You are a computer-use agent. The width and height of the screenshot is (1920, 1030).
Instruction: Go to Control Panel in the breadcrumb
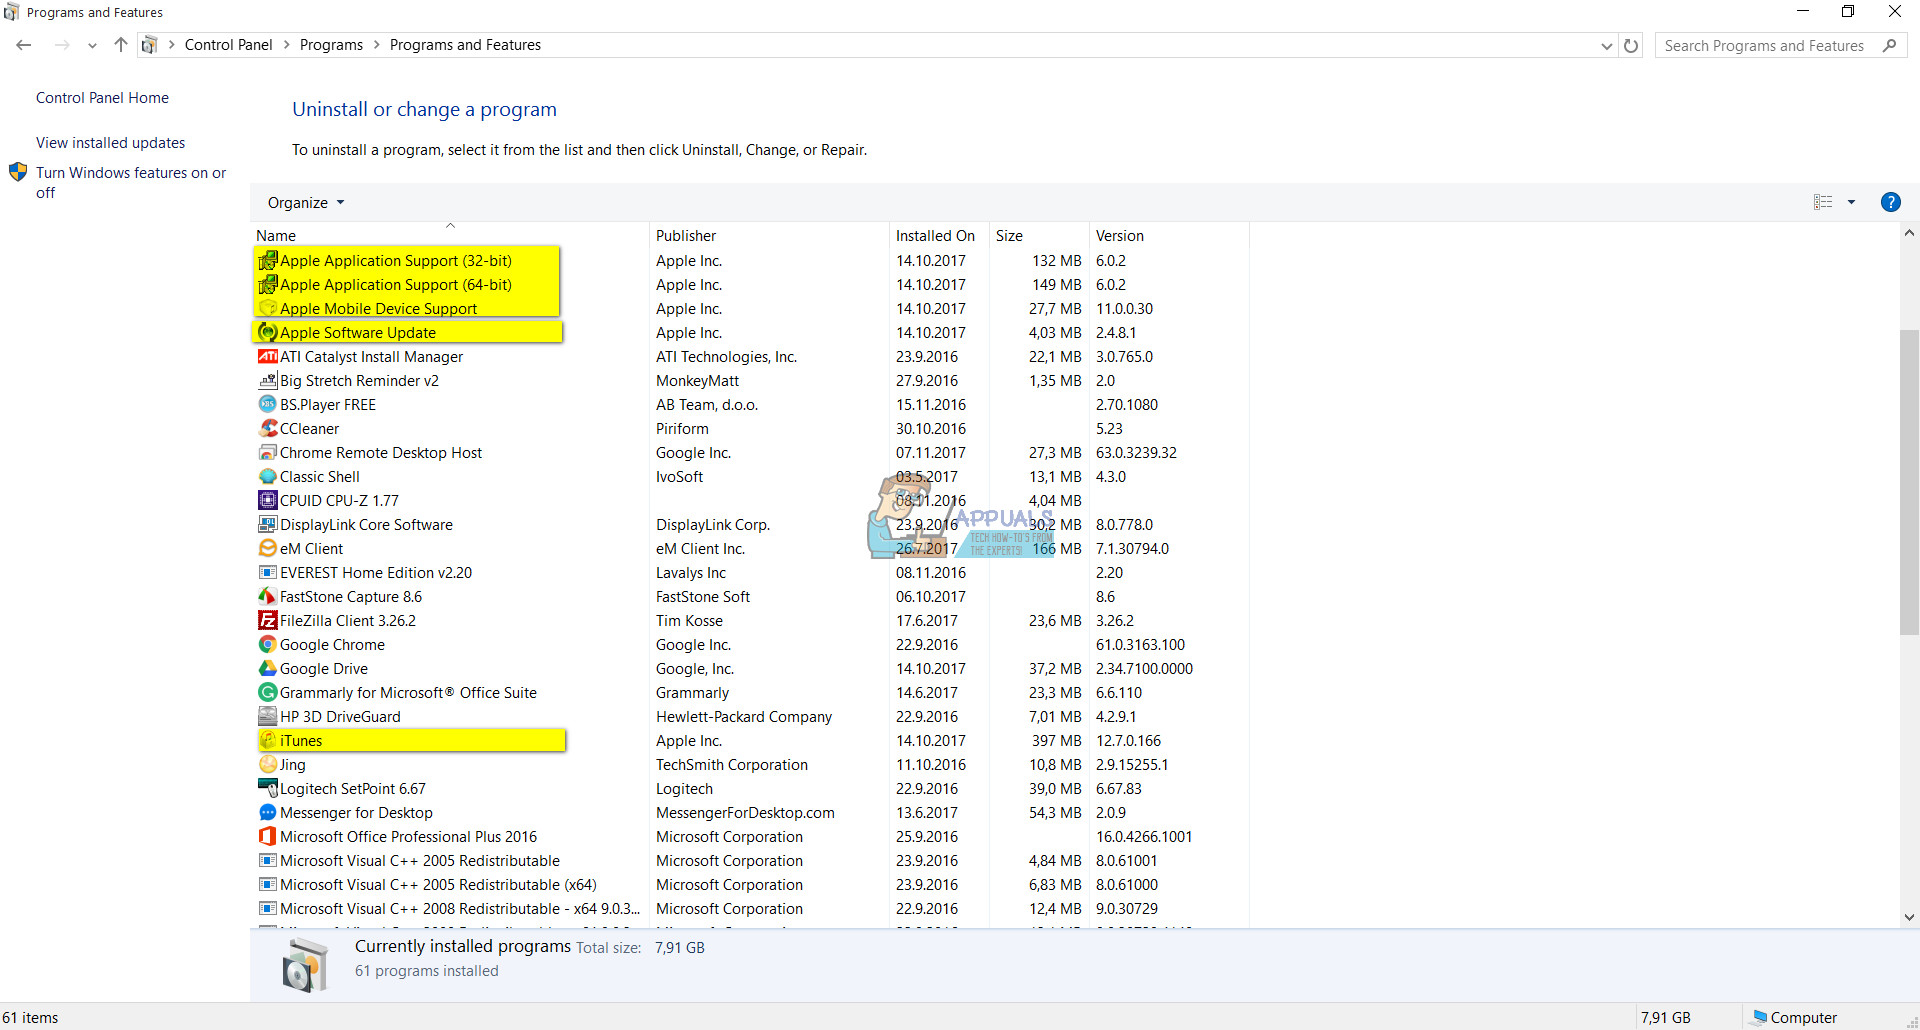tap(228, 45)
